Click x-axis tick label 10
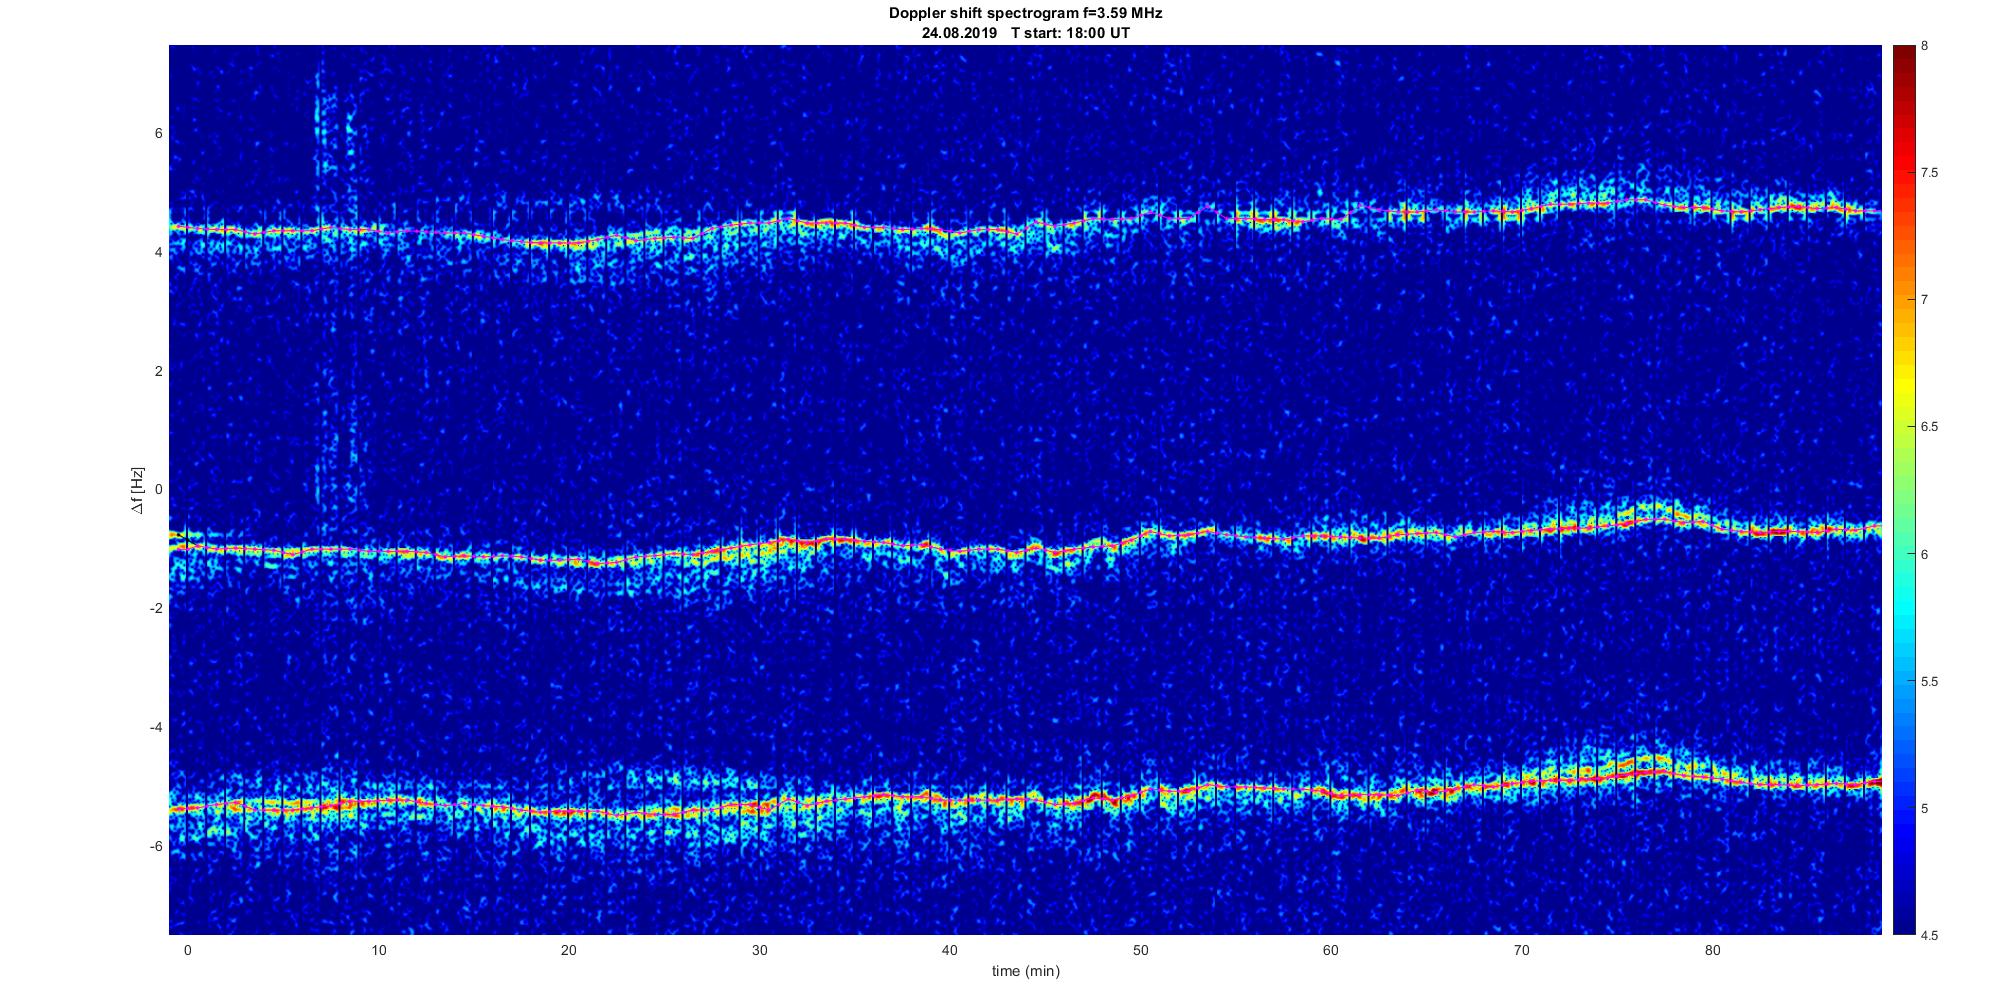 (x=378, y=950)
